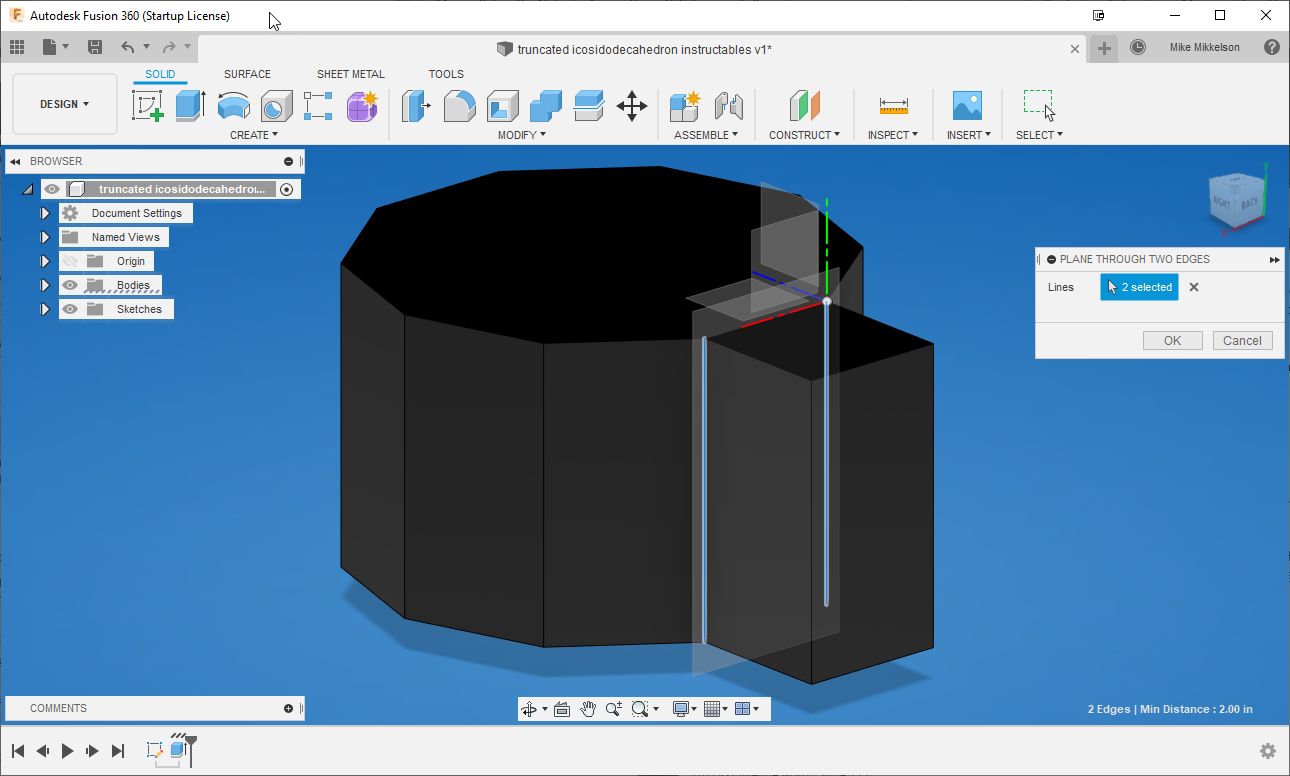Confirm plane creation with OK
1290x776 pixels.
1172,340
